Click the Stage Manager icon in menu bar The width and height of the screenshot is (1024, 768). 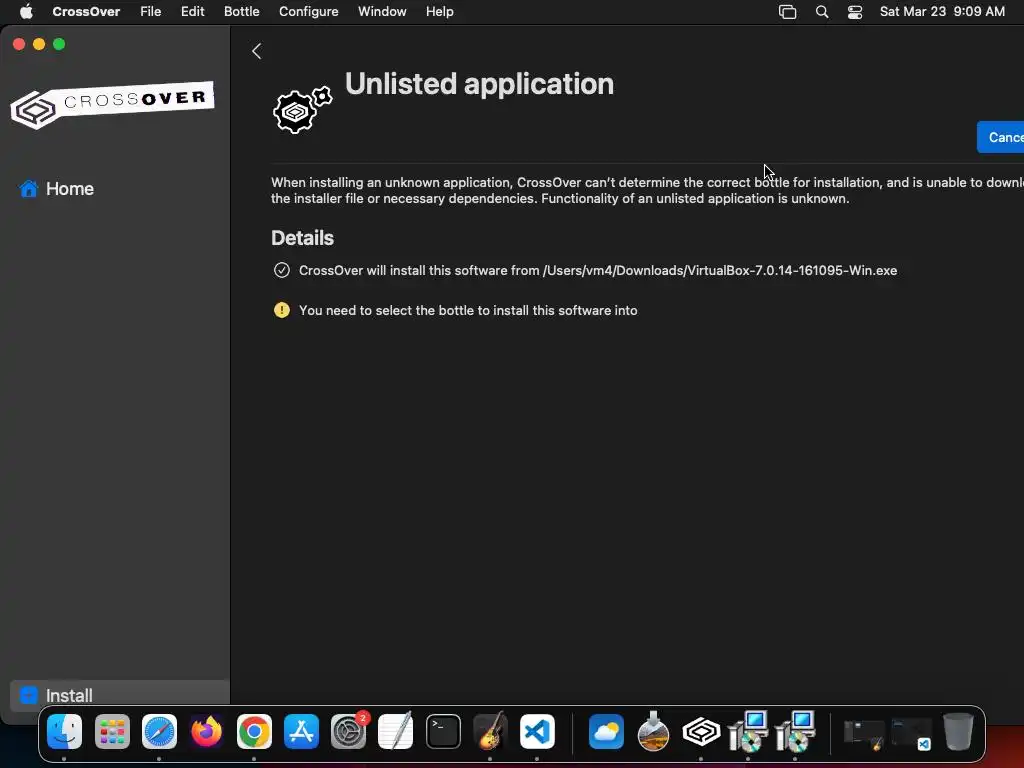pos(788,12)
